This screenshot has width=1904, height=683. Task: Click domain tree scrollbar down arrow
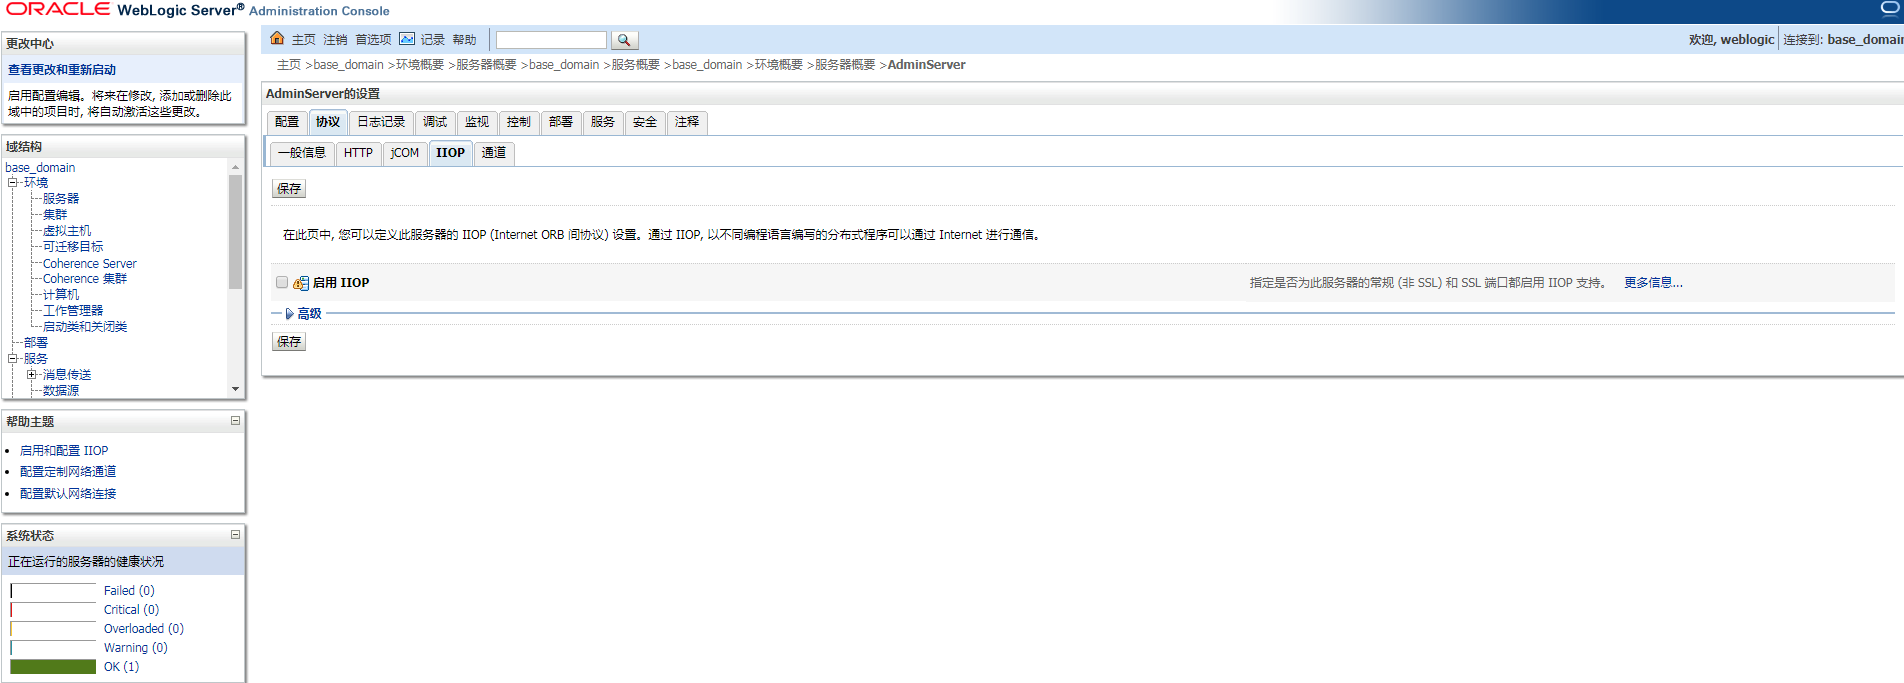tap(236, 389)
